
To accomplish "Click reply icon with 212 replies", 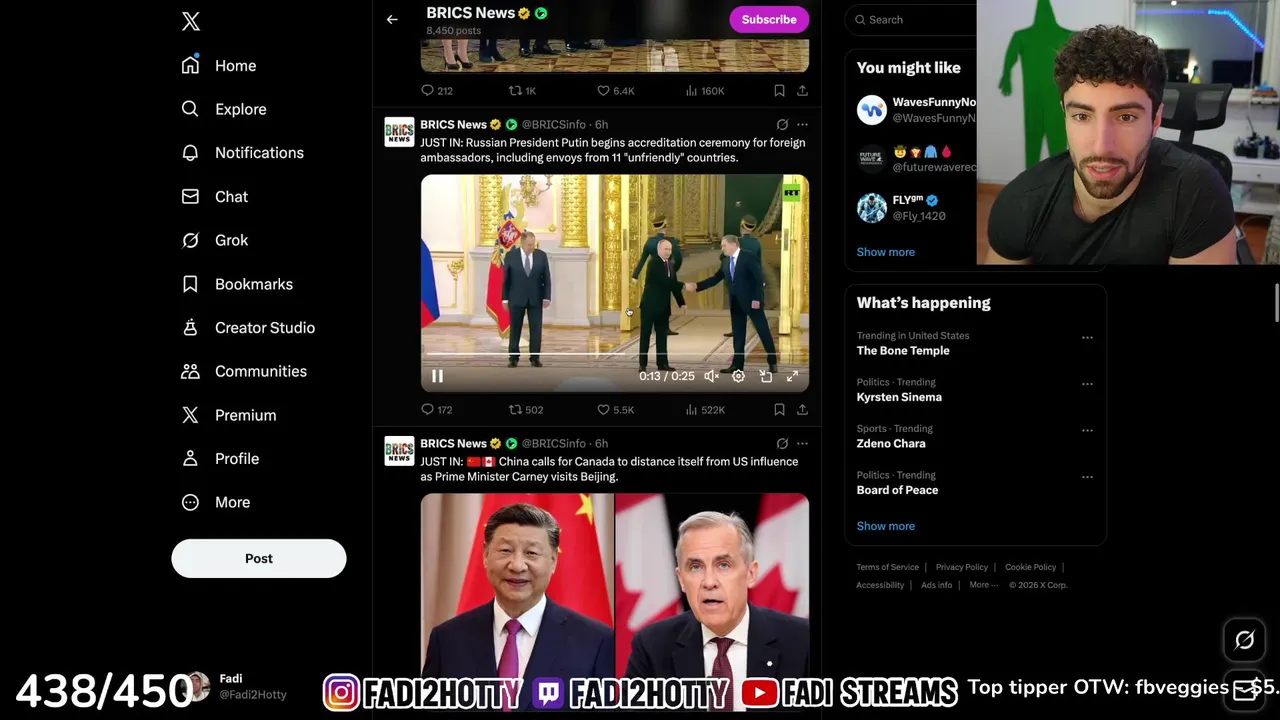I will [x=427, y=90].
